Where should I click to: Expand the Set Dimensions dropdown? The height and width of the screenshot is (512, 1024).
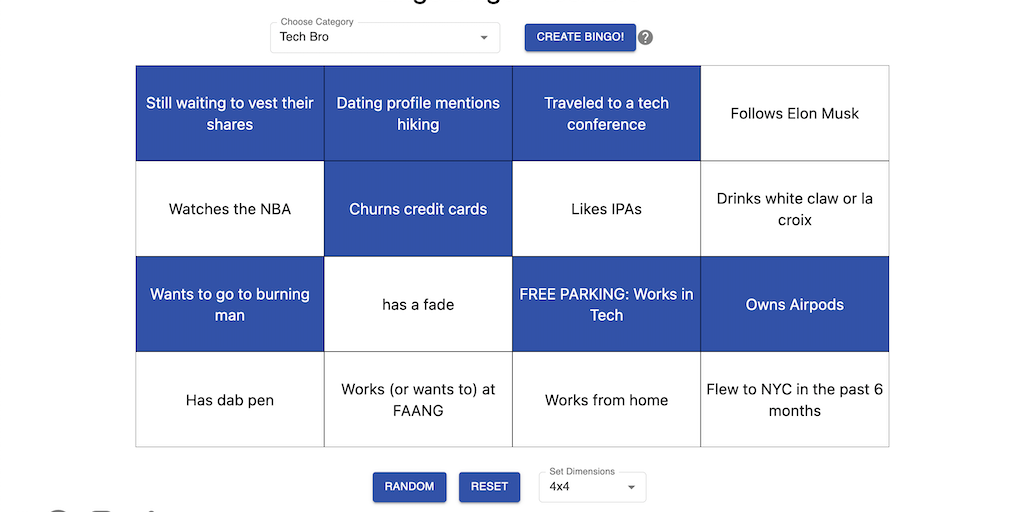click(x=592, y=487)
